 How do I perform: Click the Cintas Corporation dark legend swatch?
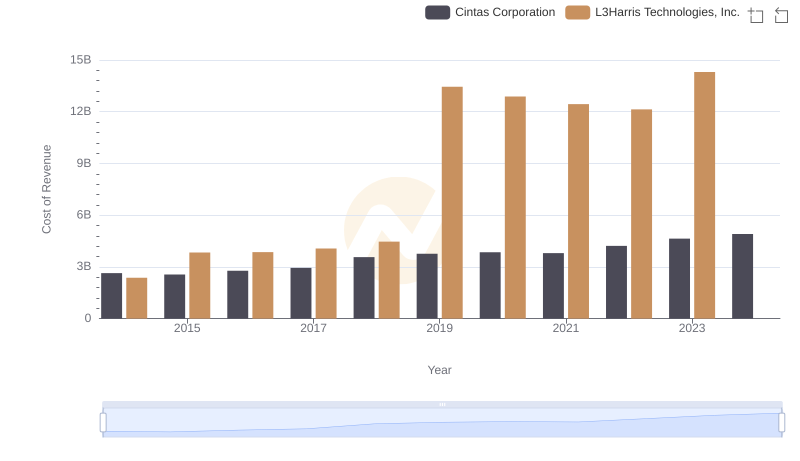click(x=437, y=12)
